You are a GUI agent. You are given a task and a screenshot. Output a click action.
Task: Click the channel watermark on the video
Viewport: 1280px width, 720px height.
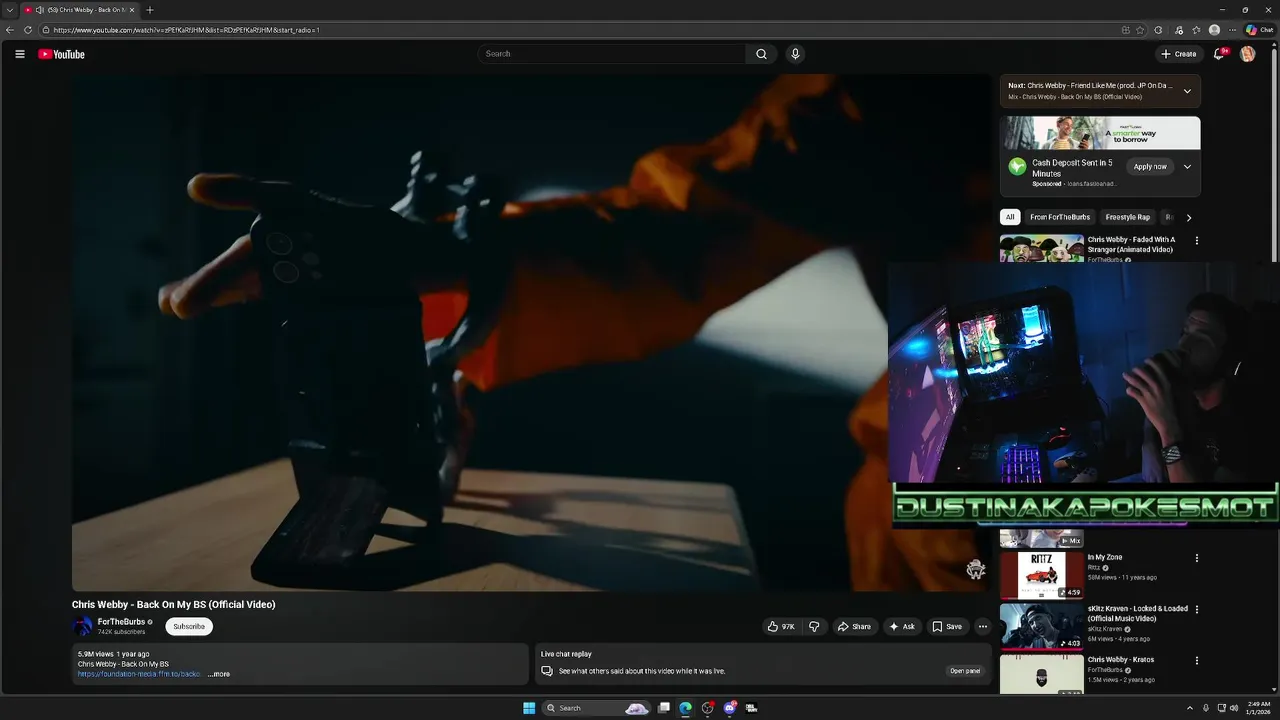tap(976, 570)
